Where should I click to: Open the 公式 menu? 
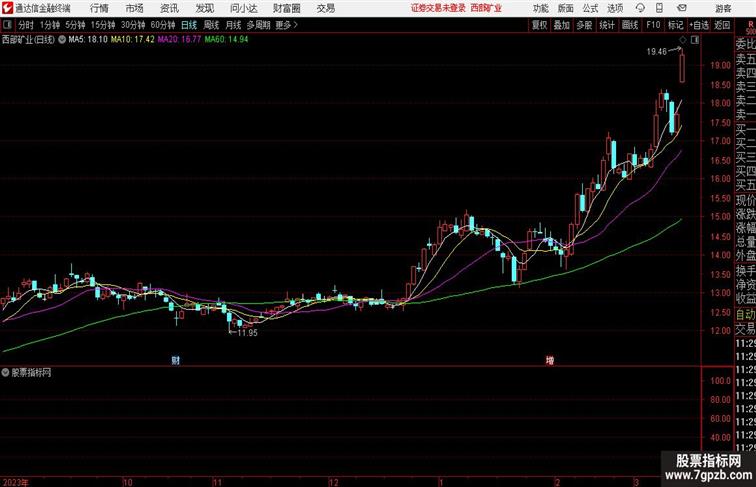click(x=590, y=8)
